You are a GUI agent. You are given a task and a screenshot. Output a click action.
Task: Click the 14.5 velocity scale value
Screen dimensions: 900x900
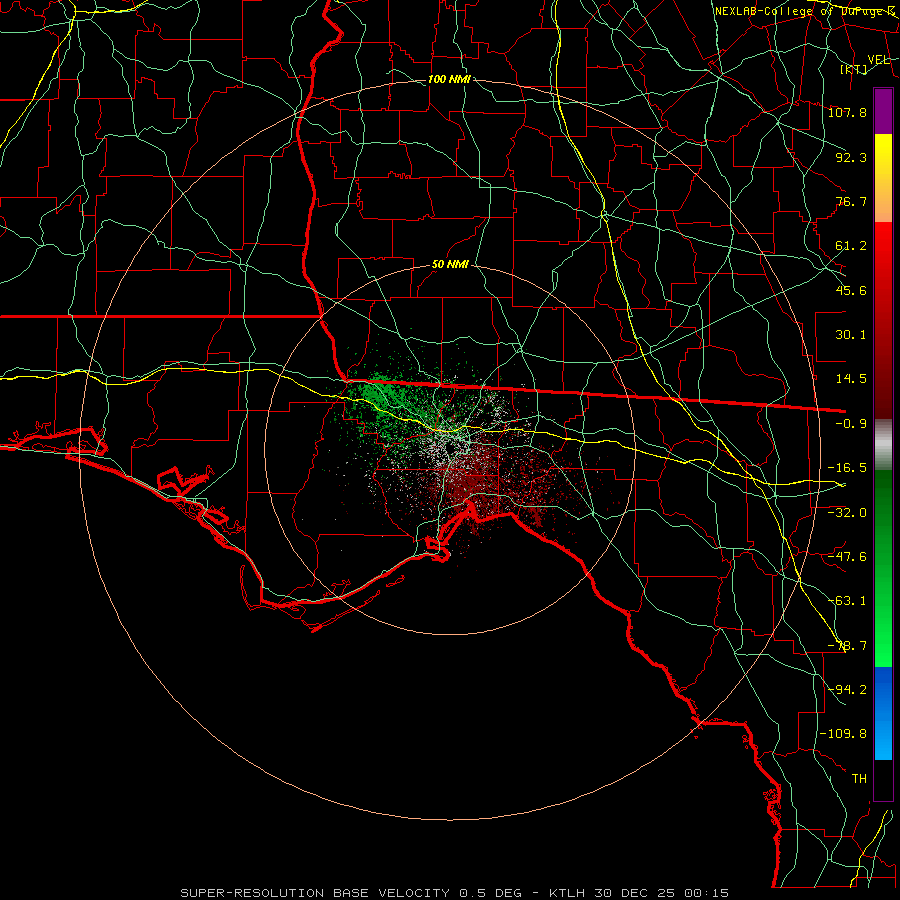(x=851, y=379)
